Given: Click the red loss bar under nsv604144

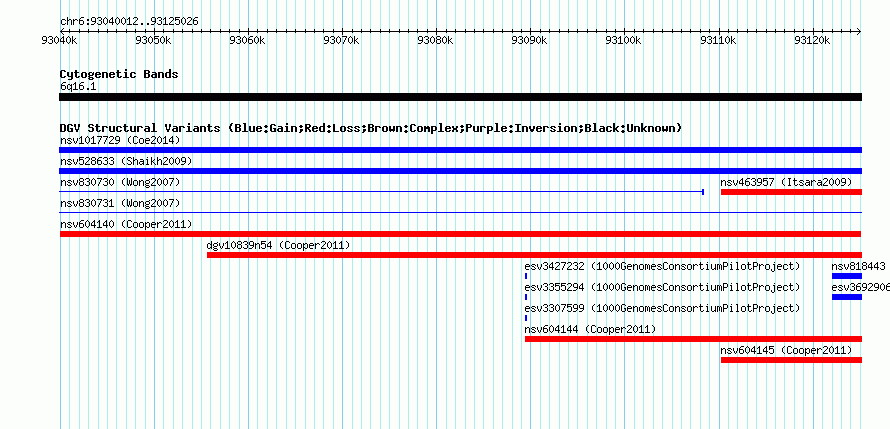Looking at the screenshot, I should pyautogui.click(x=693, y=339).
